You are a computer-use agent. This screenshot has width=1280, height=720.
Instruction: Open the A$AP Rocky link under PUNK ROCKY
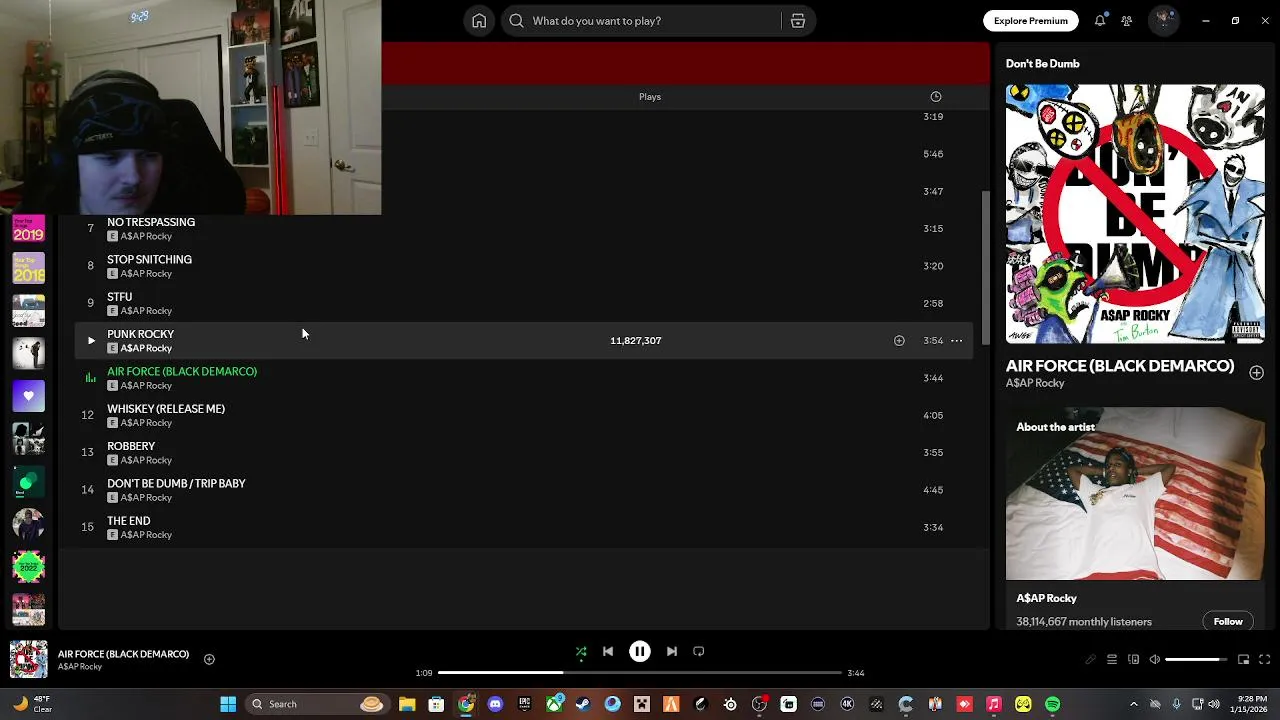pyautogui.click(x=146, y=348)
